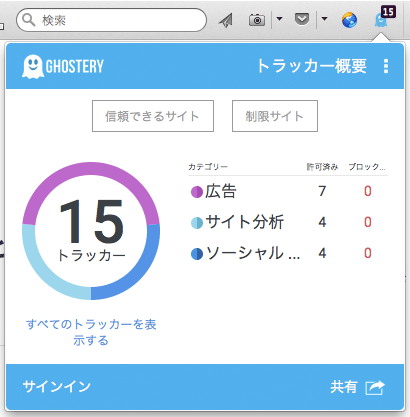
Task: Click purple dot icon beside 広告
Action: click(197, 192)
